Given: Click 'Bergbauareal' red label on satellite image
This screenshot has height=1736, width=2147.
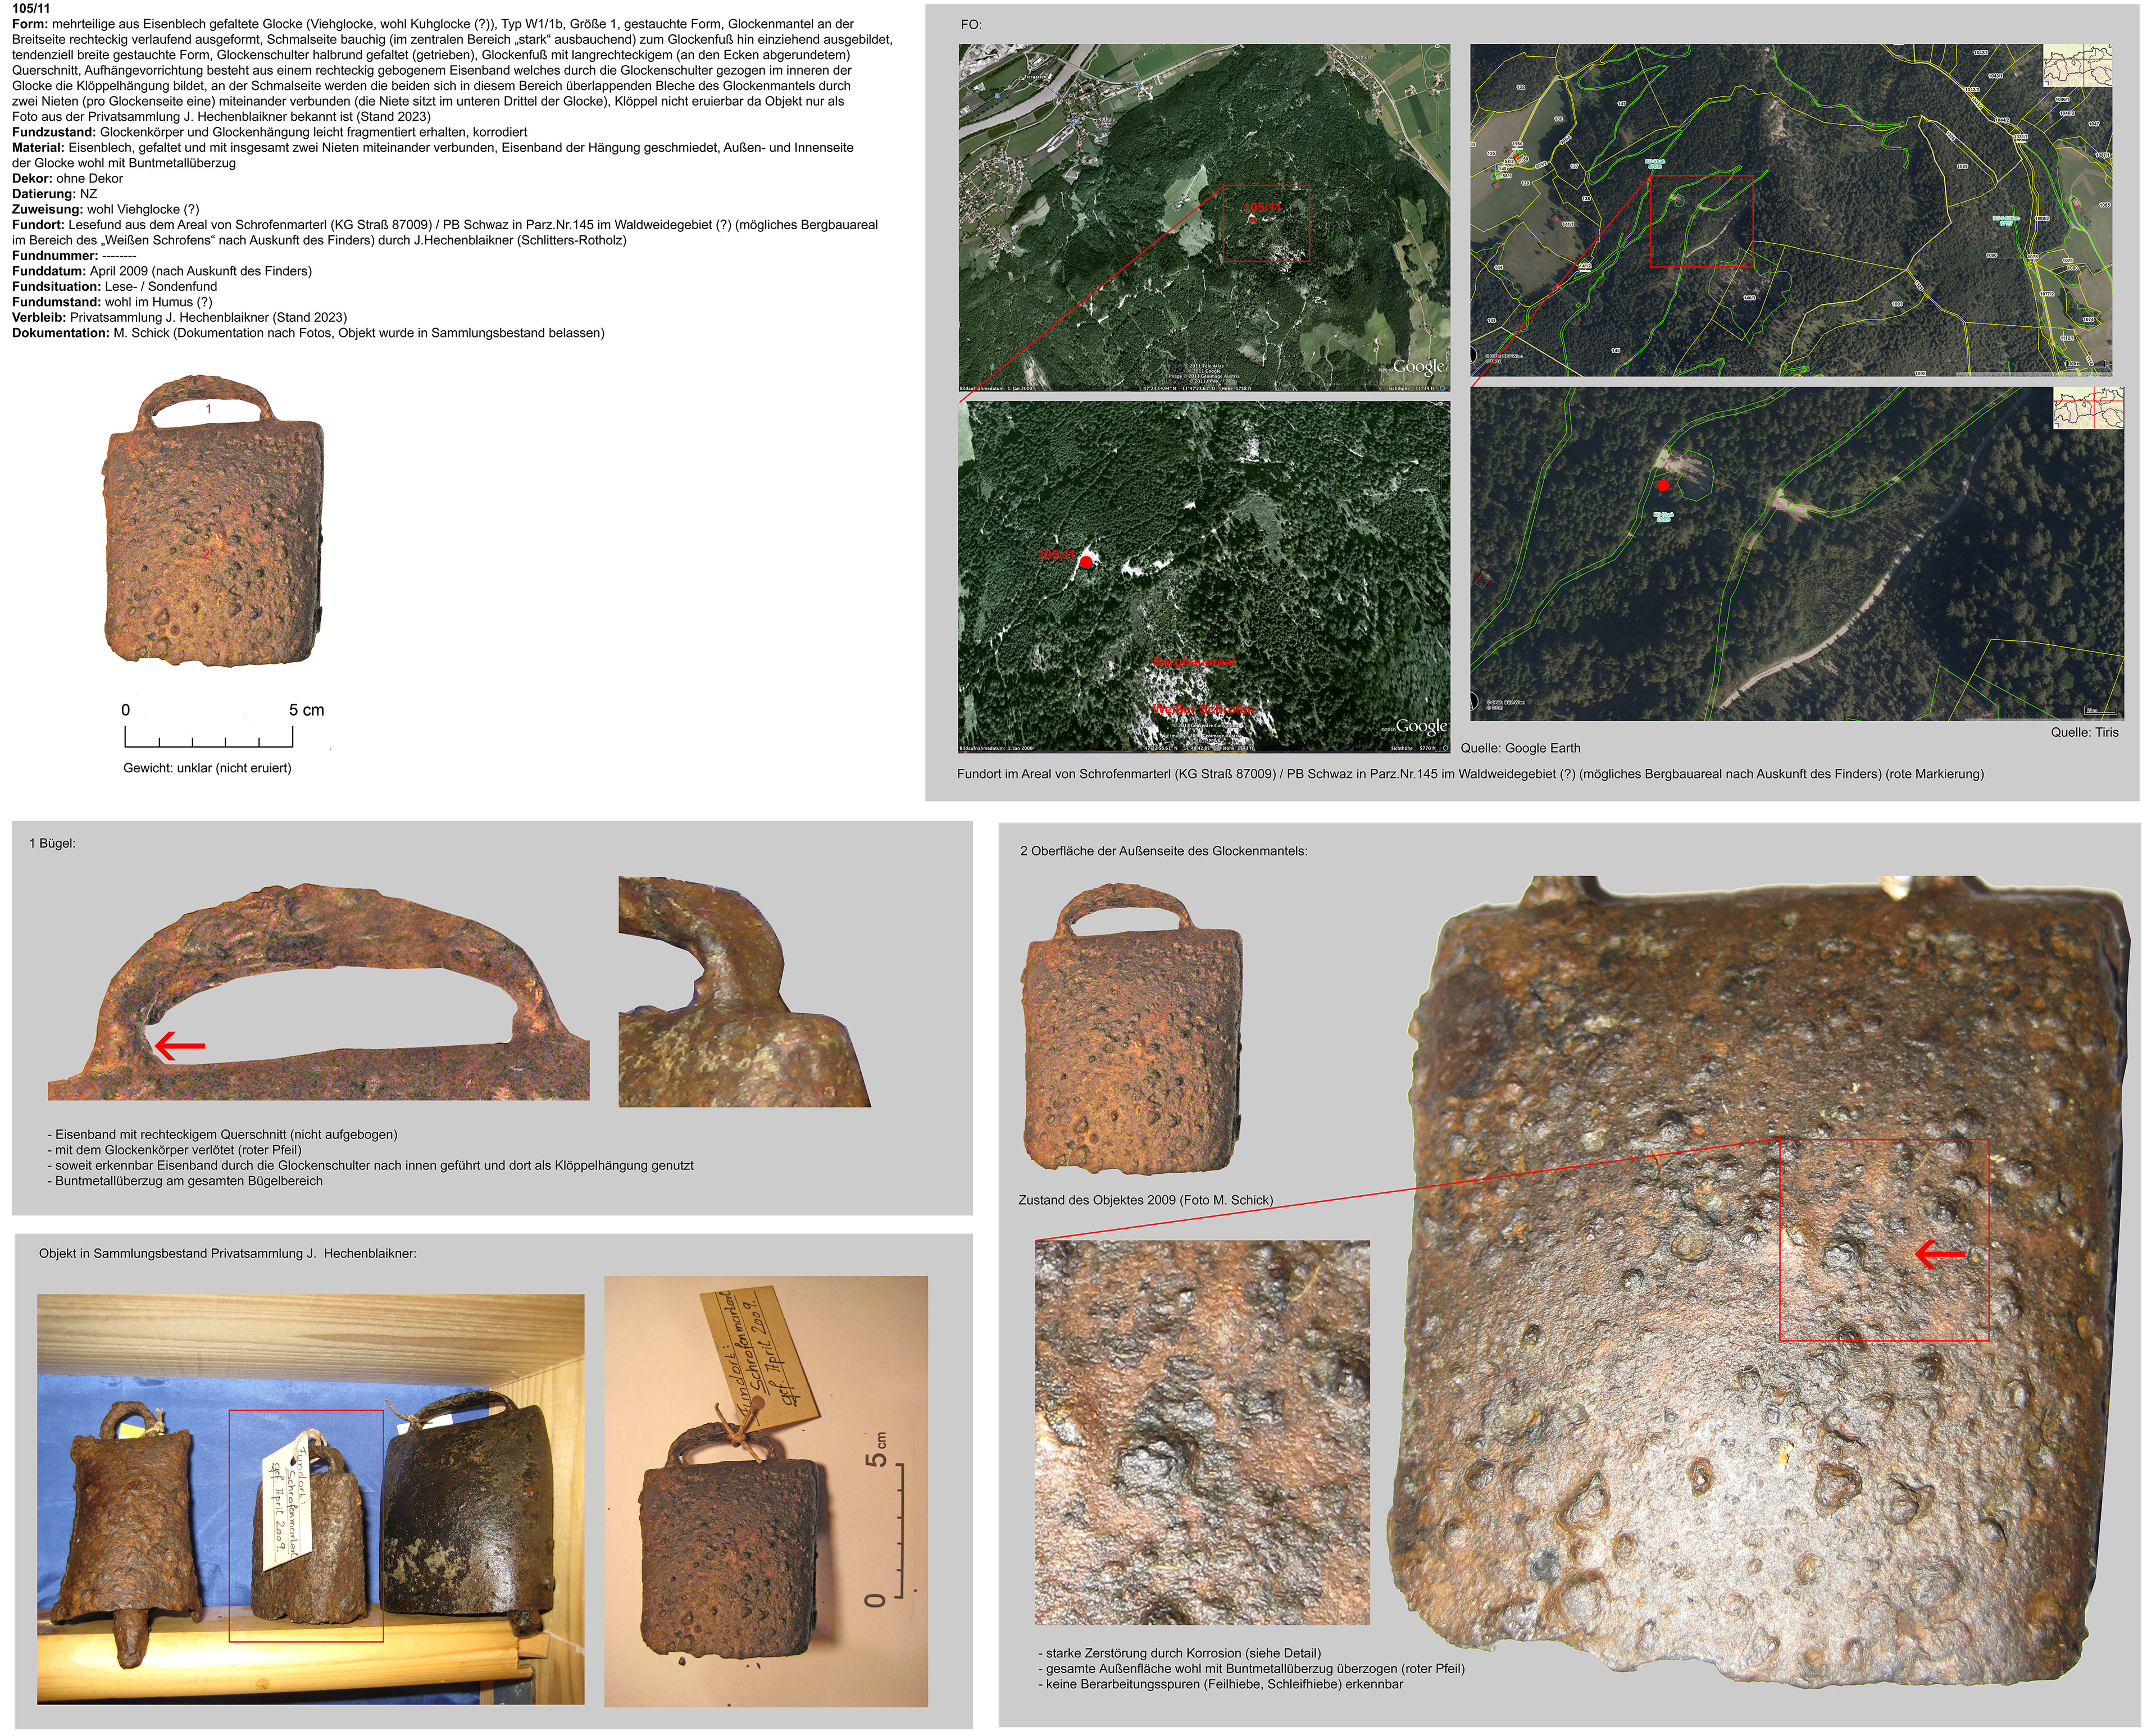Looking at the screenshot, I should pos(1194,662).
